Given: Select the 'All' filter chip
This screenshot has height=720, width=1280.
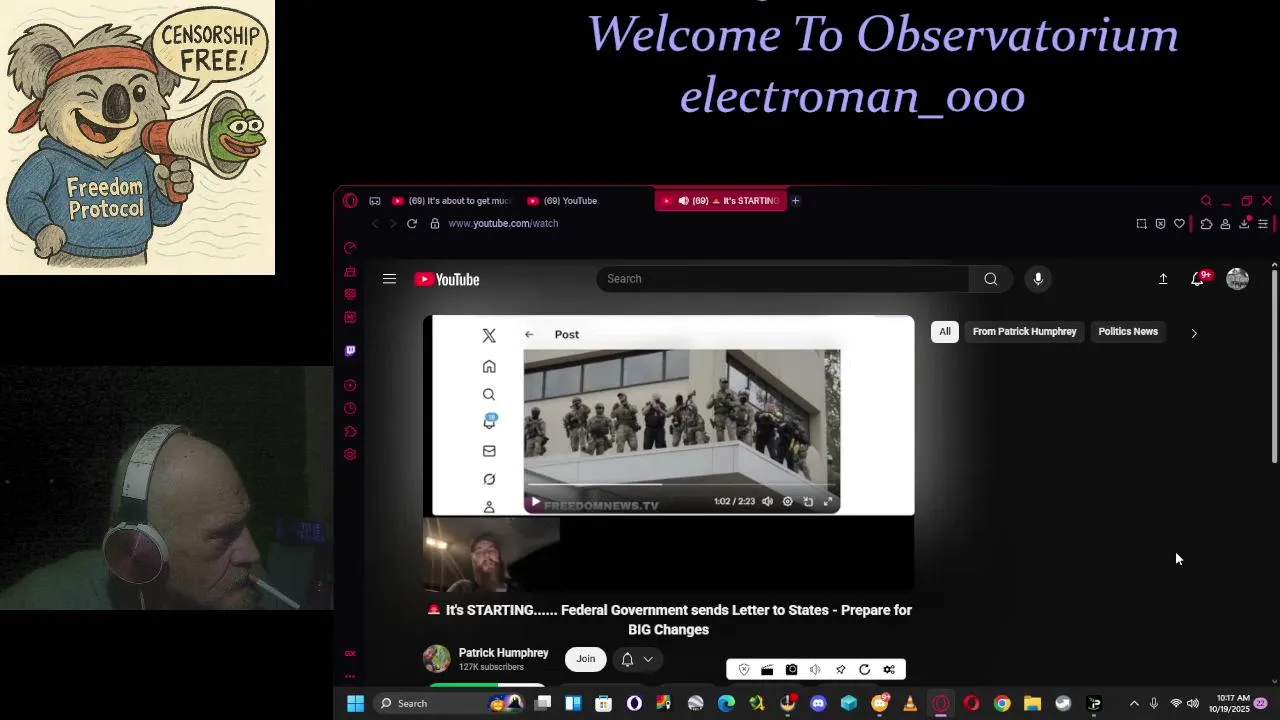Looking at the screenshot, I should pyautogui.click(x=945, y=331).
